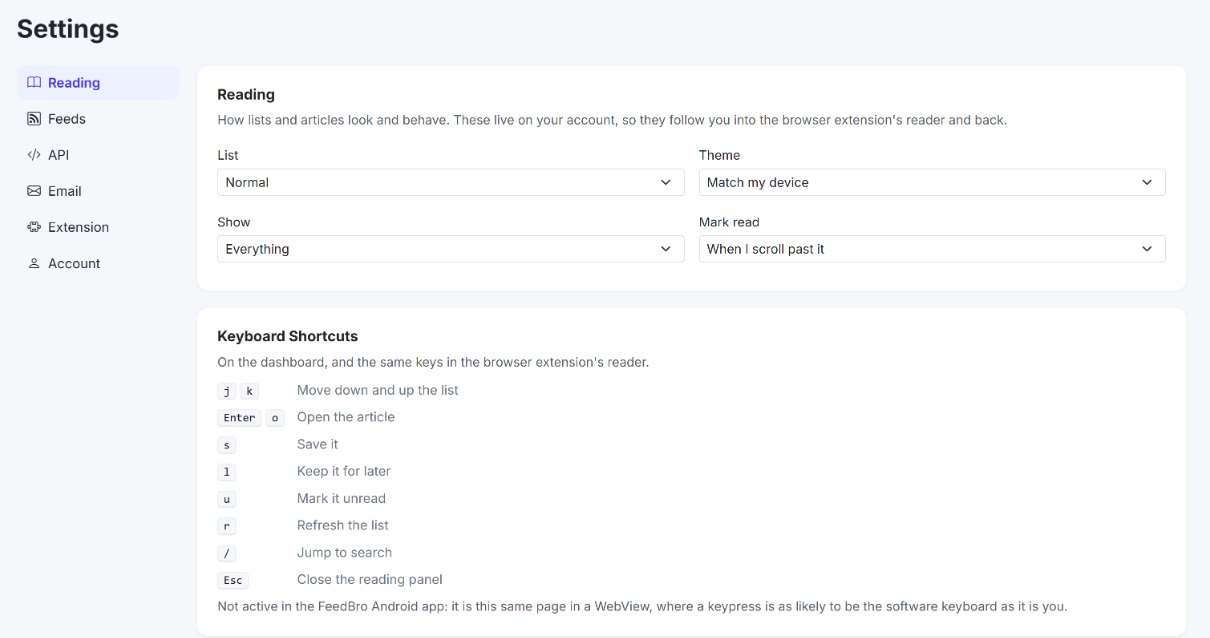The height and width of the screenshot is (638, 1210).
Task: Click the text 'Move down and up the list'
Action: [x=377, y=390]
